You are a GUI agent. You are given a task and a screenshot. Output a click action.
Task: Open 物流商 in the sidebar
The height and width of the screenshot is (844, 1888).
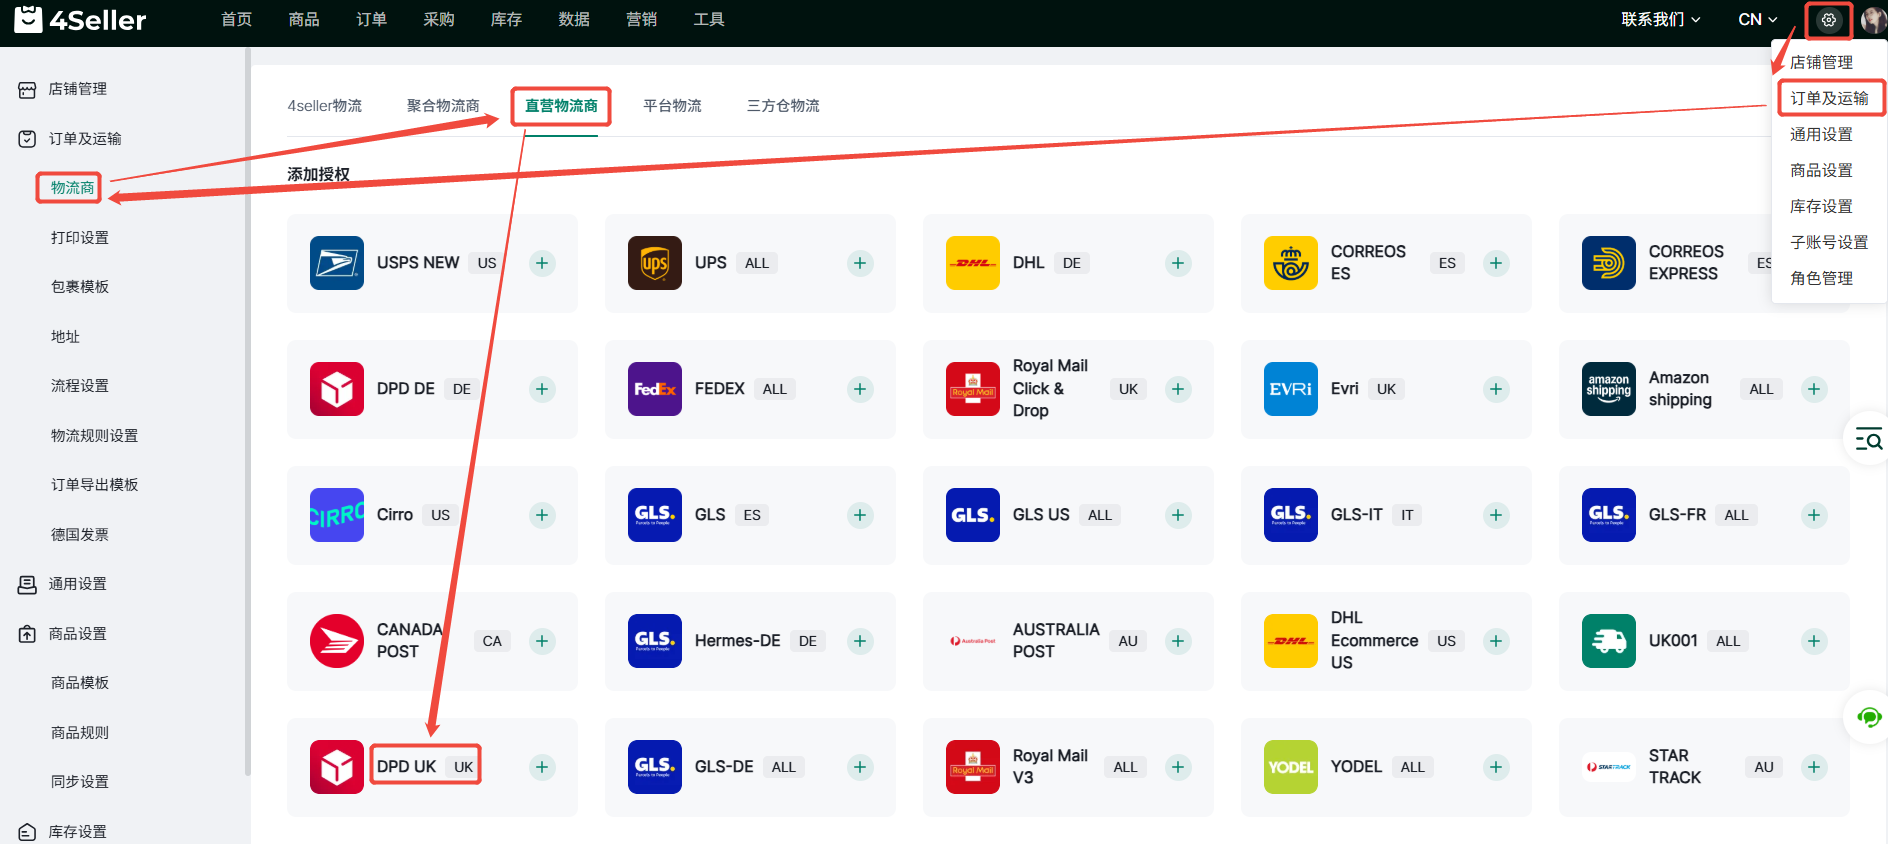[x=72, y=188]
